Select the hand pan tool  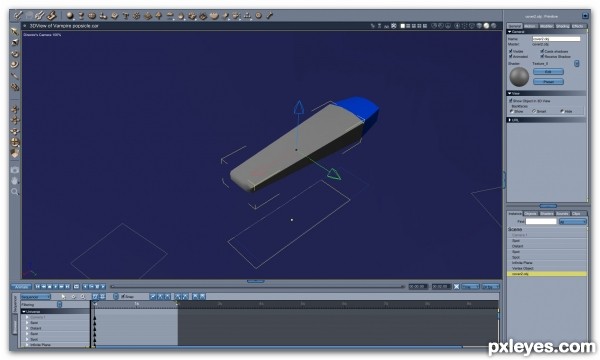(x=15, y=181)
